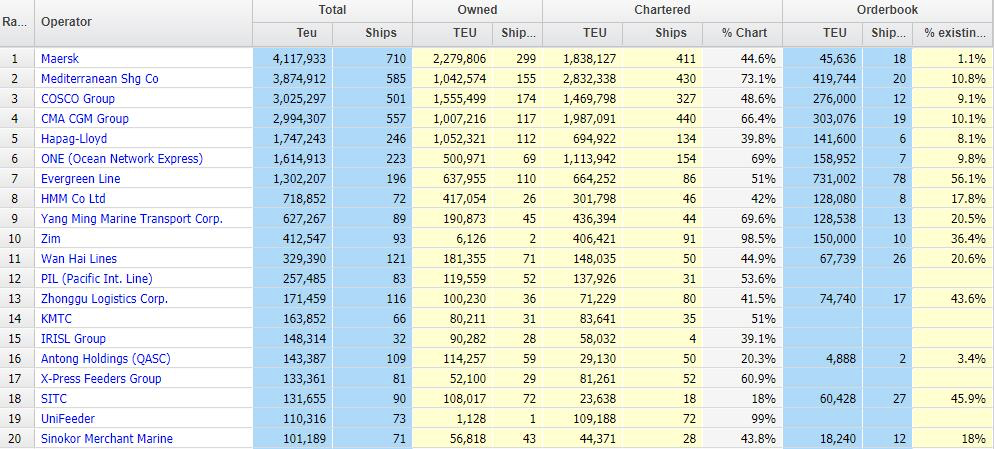Click the Total group column header
This screenshot has width=994, height=449.
[332, 10]
